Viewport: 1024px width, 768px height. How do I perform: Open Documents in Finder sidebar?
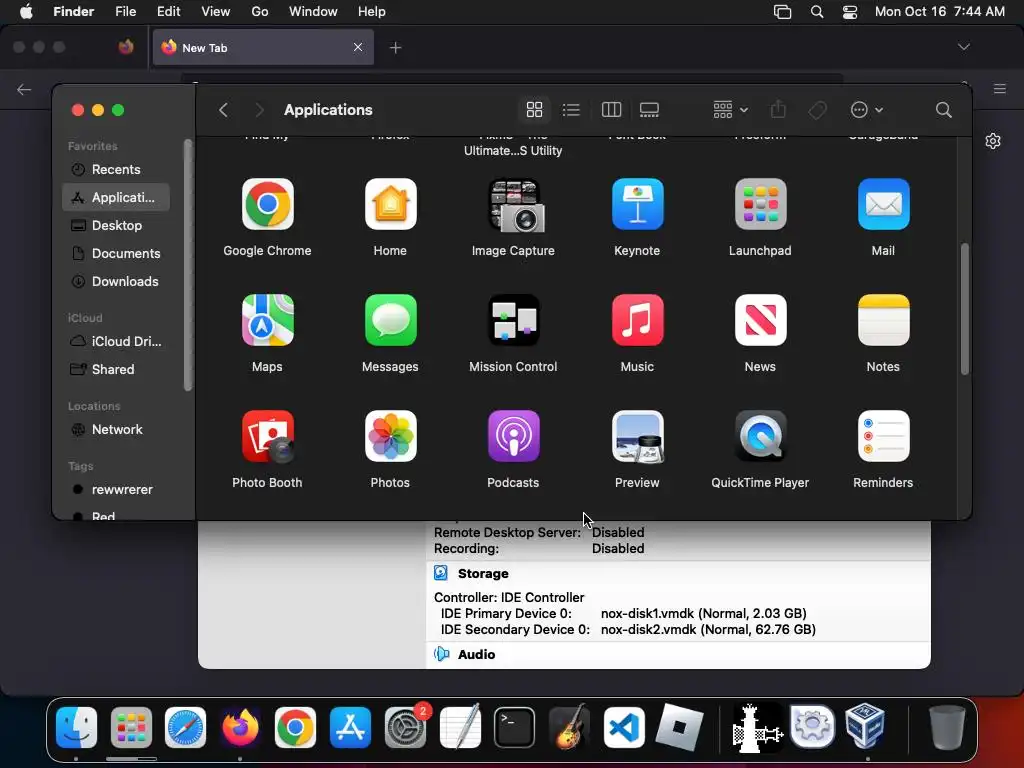pos(115,253)
